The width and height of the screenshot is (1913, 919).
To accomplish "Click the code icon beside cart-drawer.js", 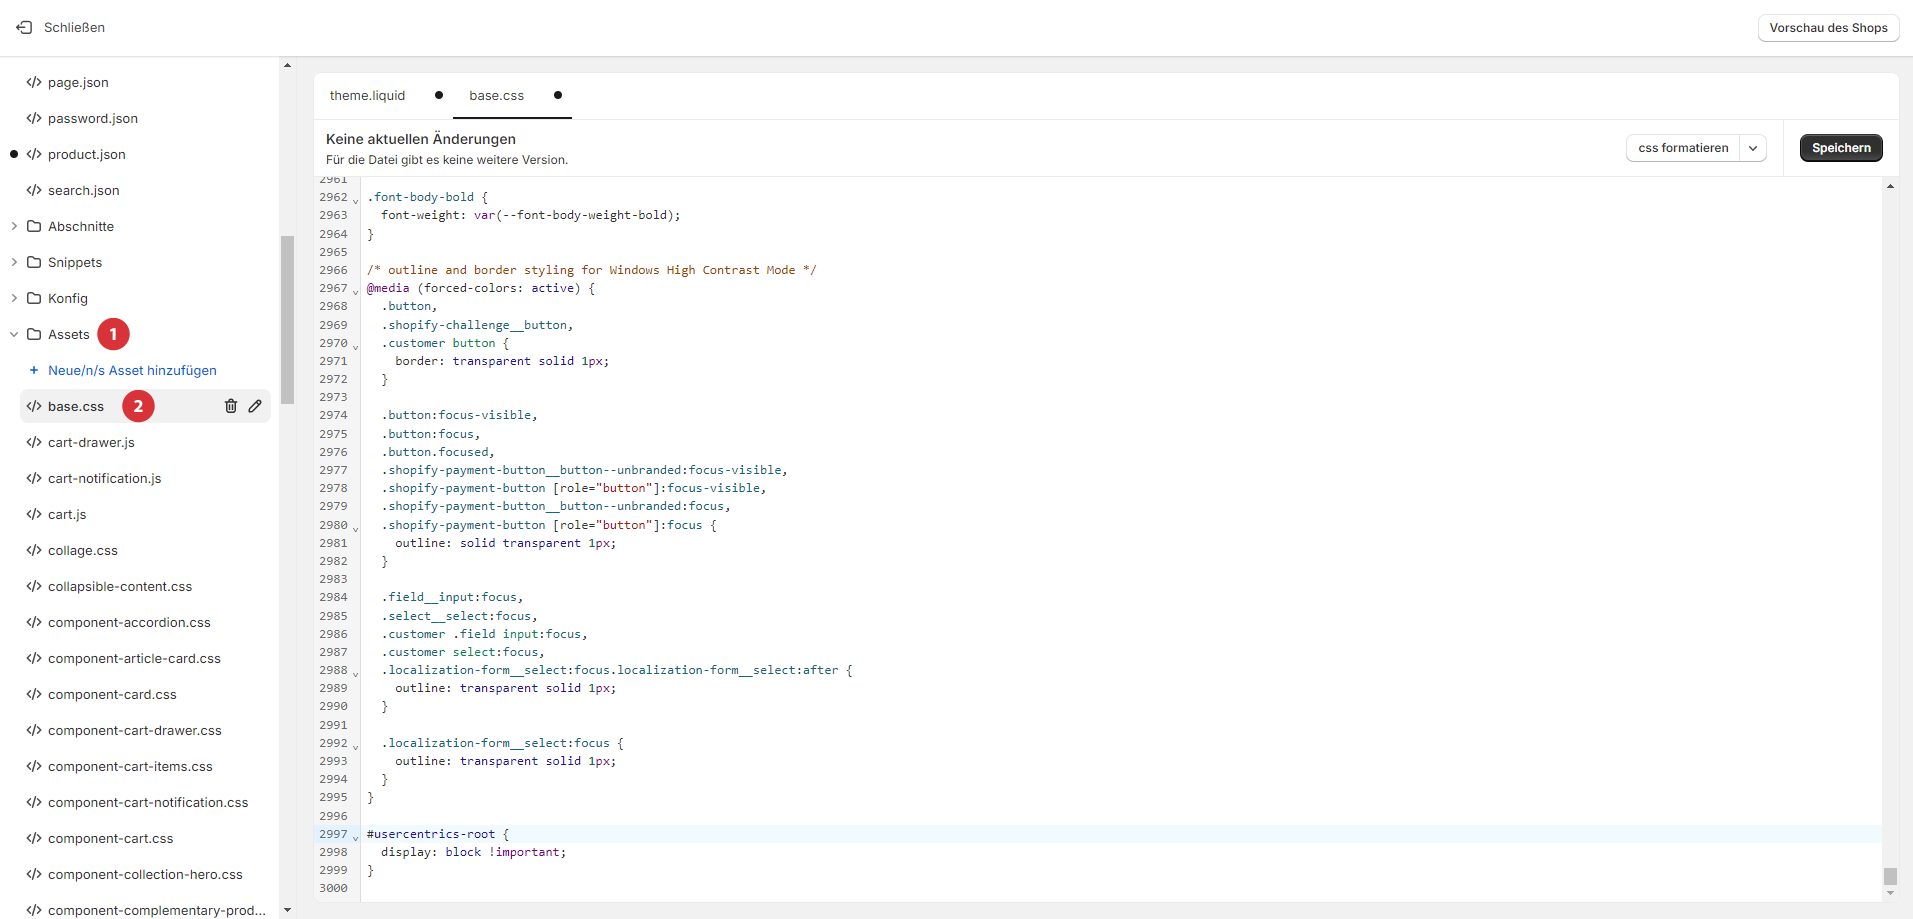I will point(34,442).
